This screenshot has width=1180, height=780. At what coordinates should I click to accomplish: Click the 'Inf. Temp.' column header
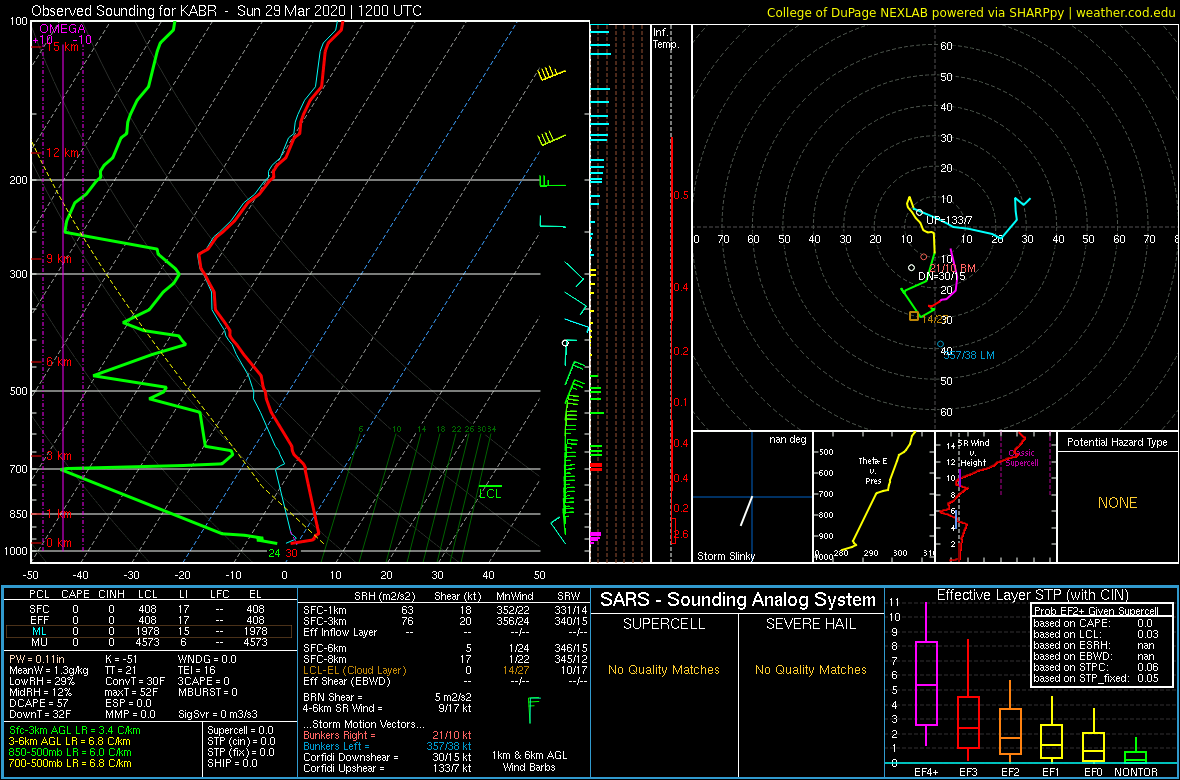666,38
